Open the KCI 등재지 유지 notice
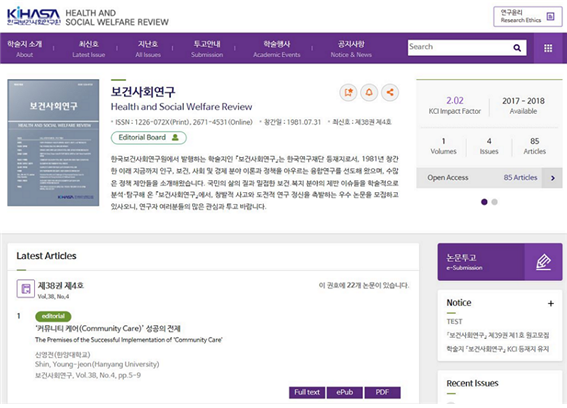Screen dimensions: 567x408 pyautogui.click(x=498, y=349)
